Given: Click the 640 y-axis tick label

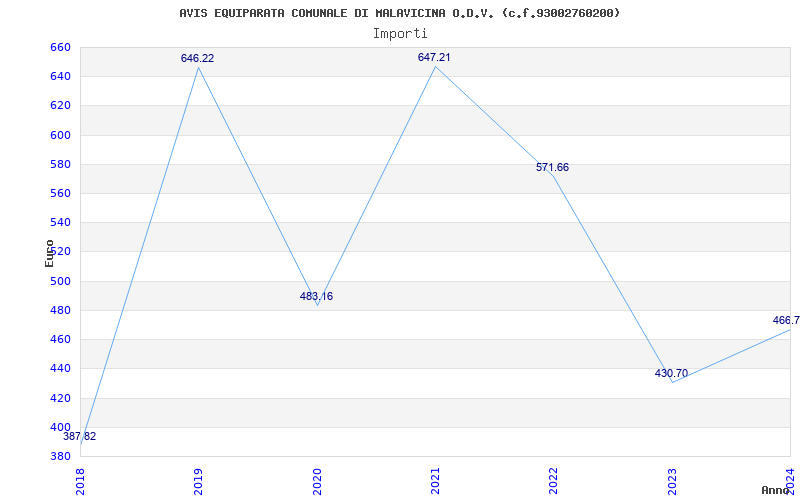Looking at the screenshot, I should point(60,77).
